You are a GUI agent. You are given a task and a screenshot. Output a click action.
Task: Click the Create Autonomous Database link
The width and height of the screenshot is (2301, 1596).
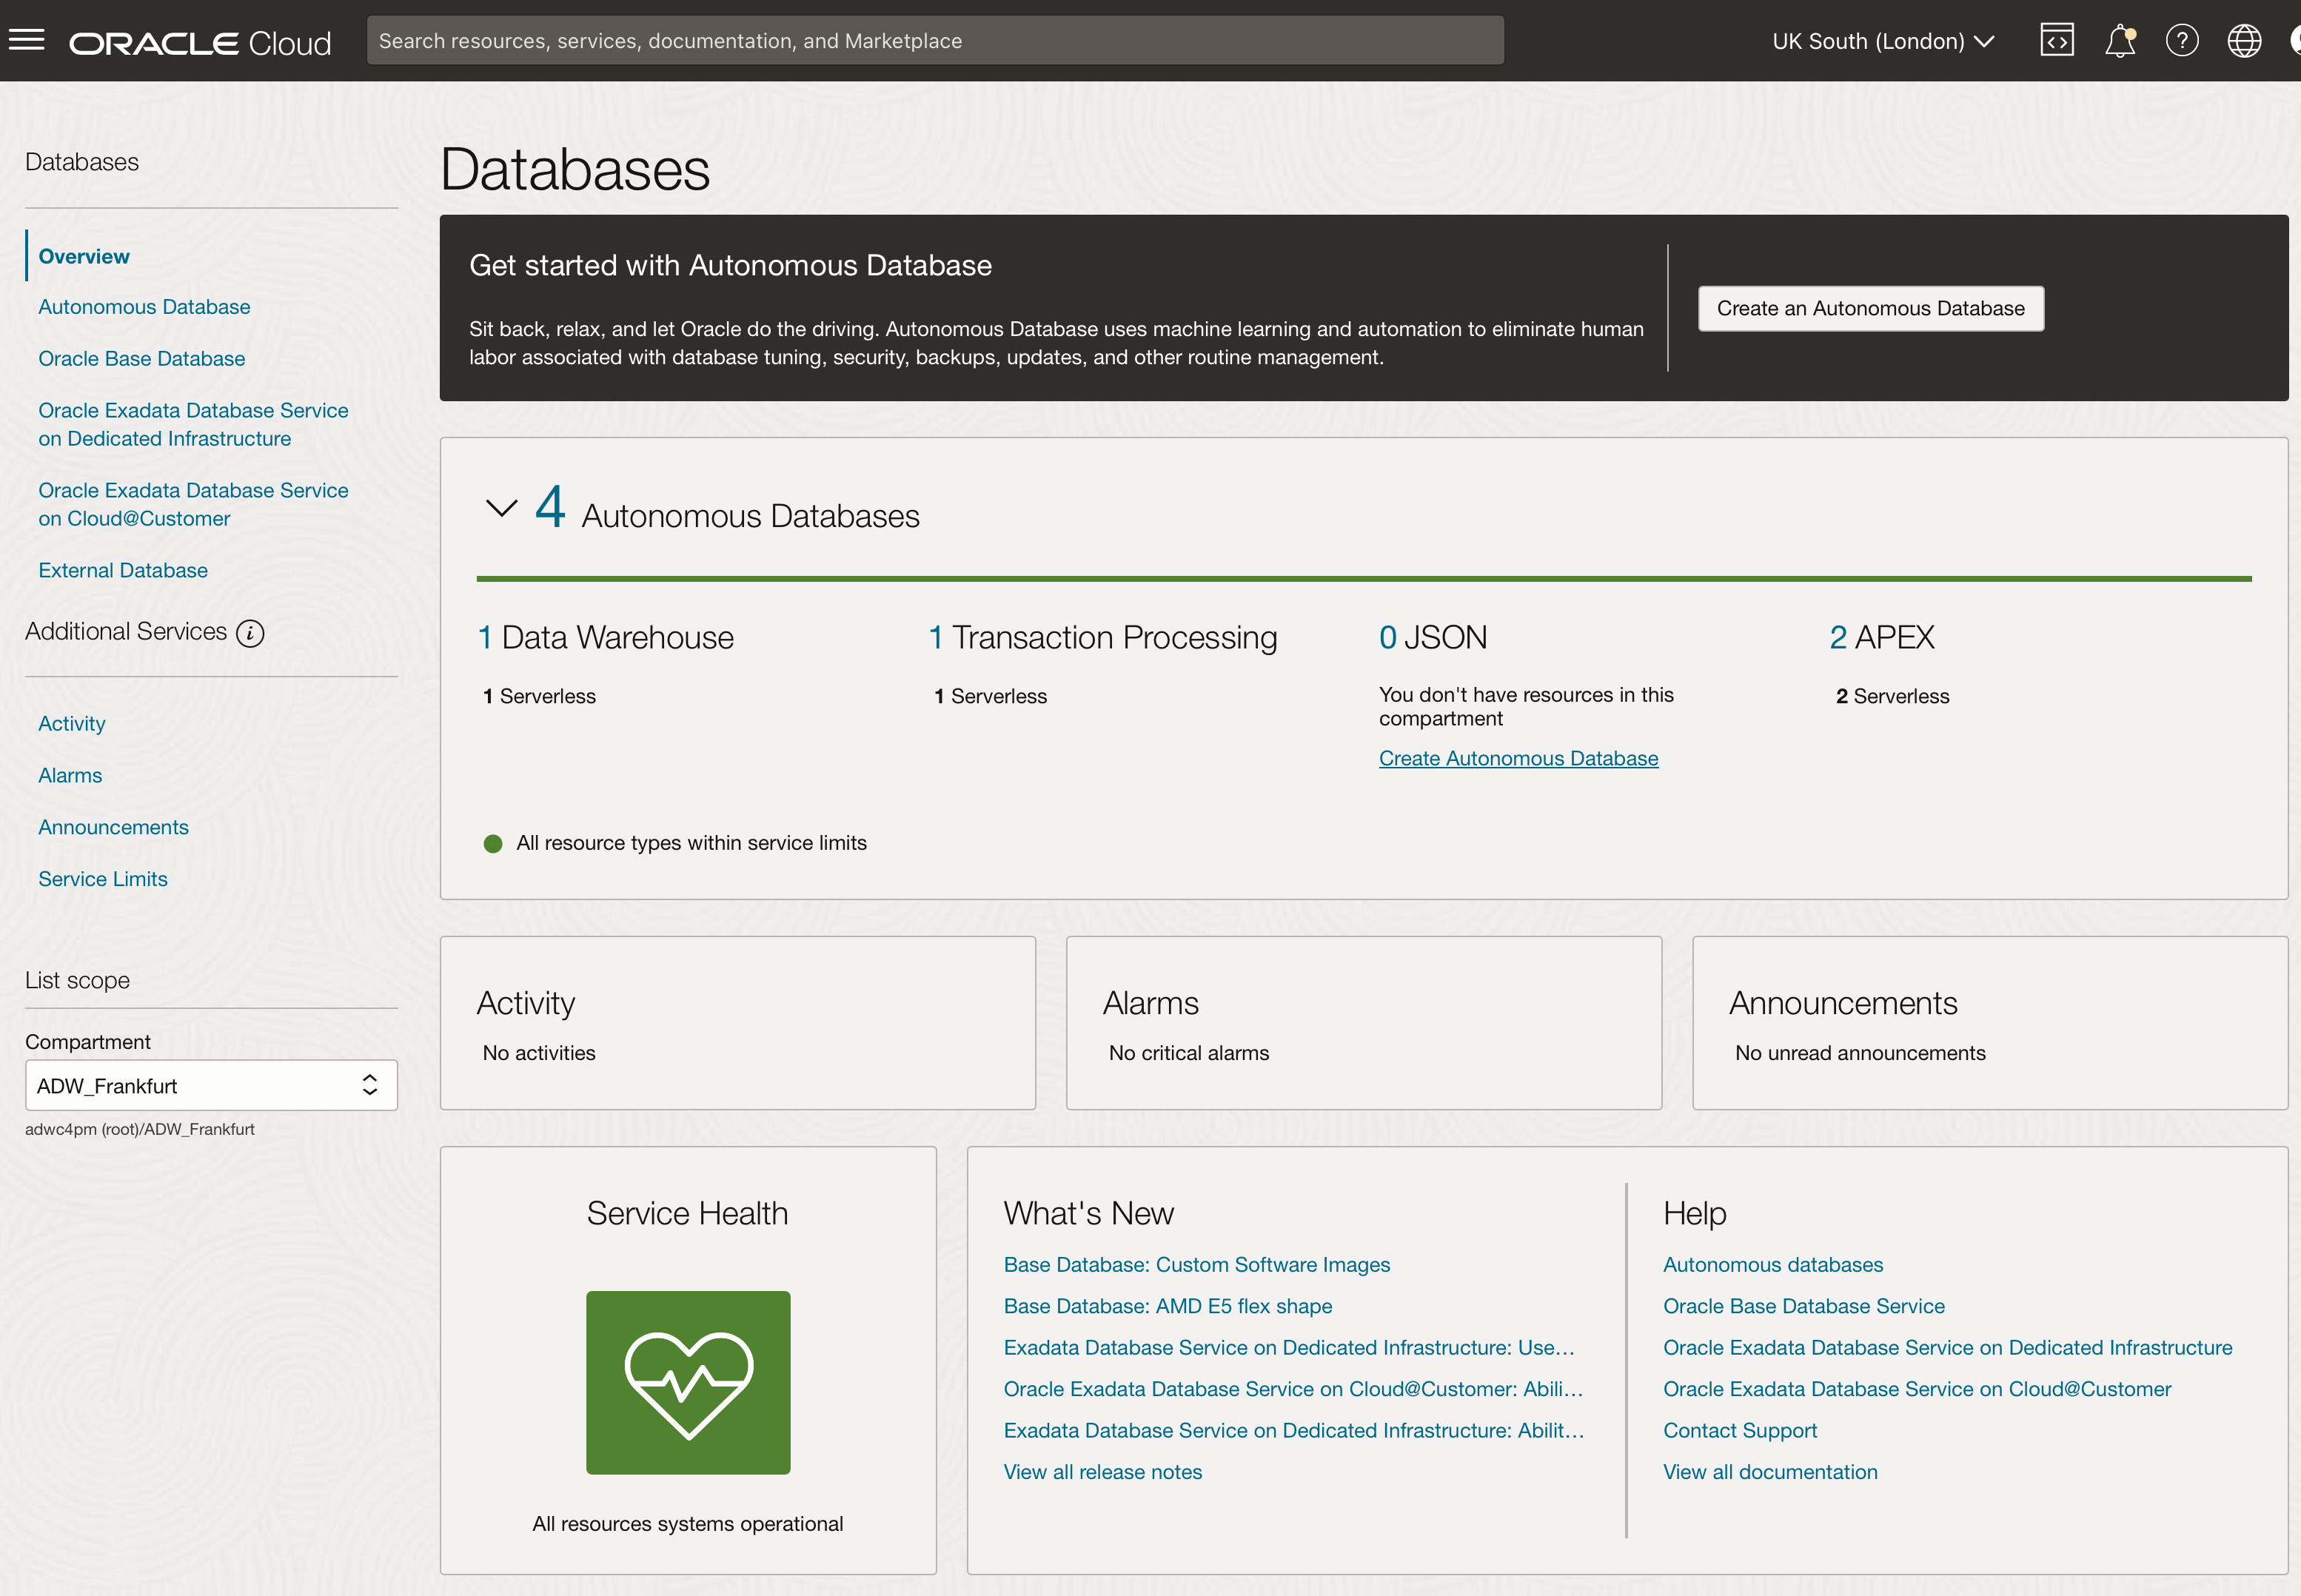coord(1518,758)
